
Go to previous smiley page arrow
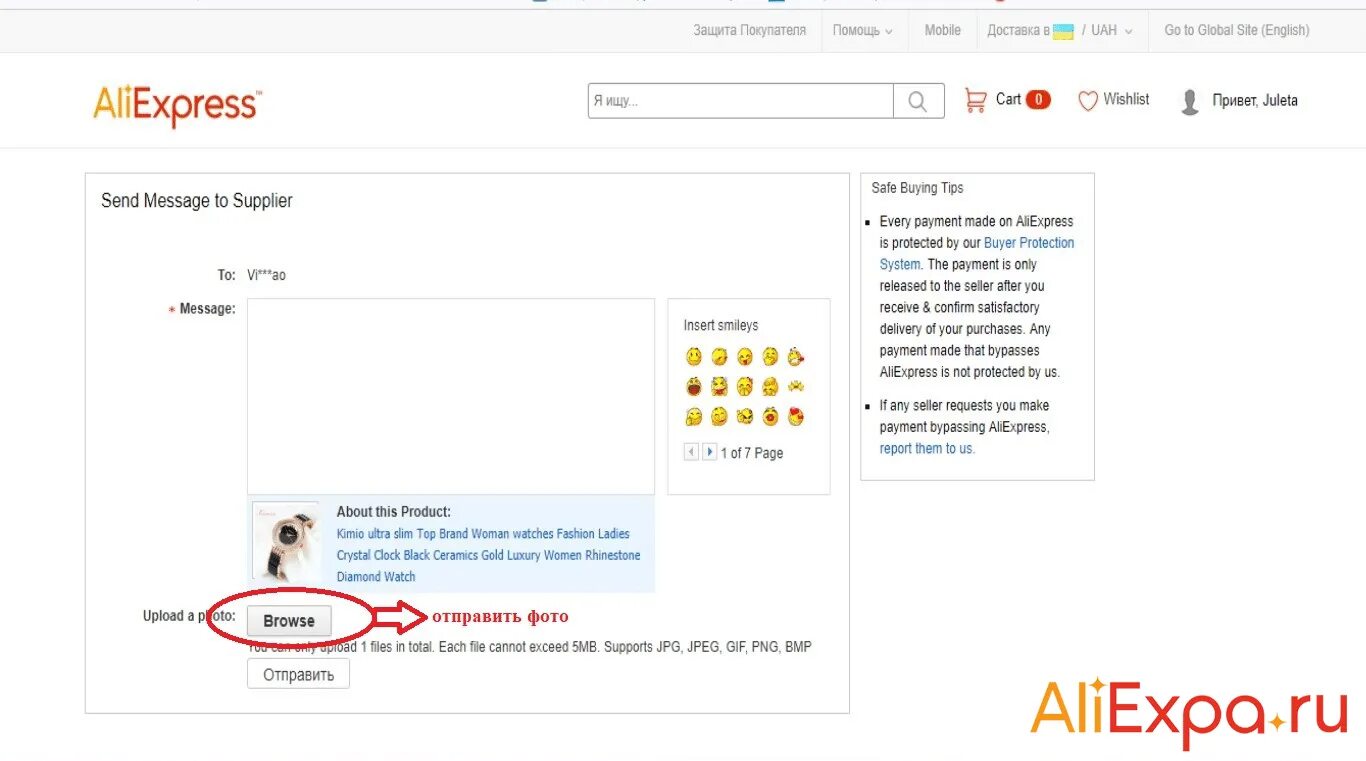691,452
